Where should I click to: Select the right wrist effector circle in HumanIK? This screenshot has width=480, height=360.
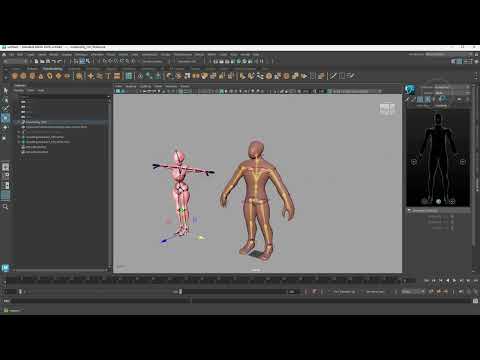click(462, 162)
